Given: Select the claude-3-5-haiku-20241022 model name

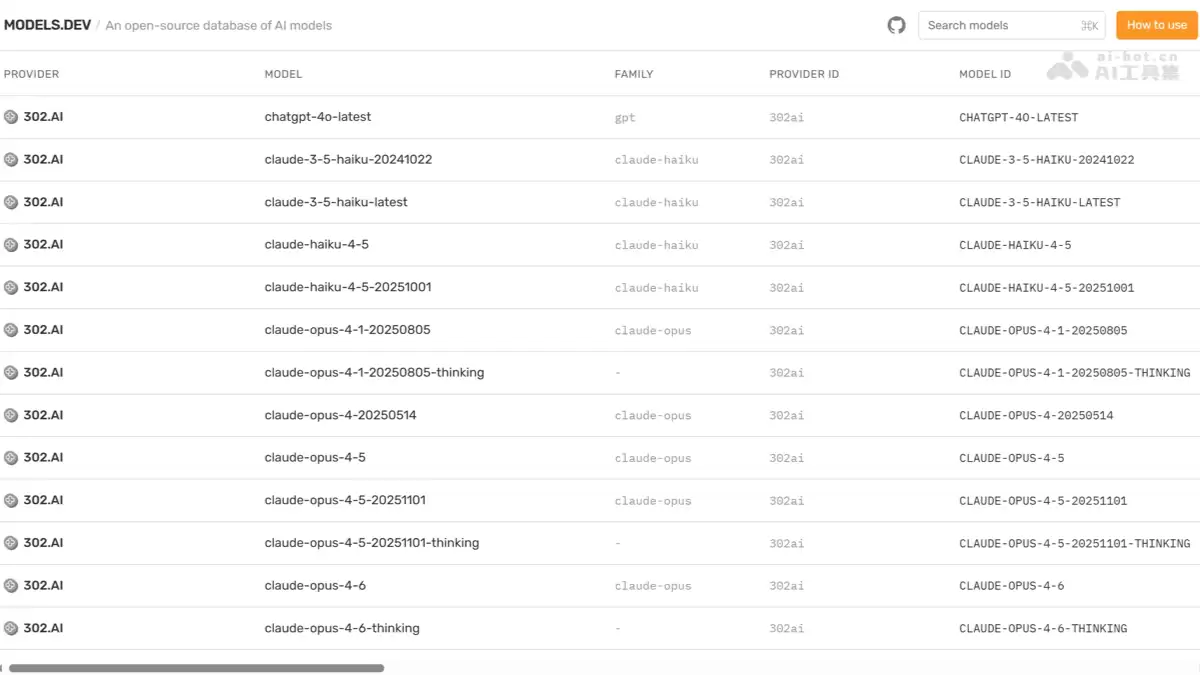Looking at the screenshot, I should click(348, 159).
